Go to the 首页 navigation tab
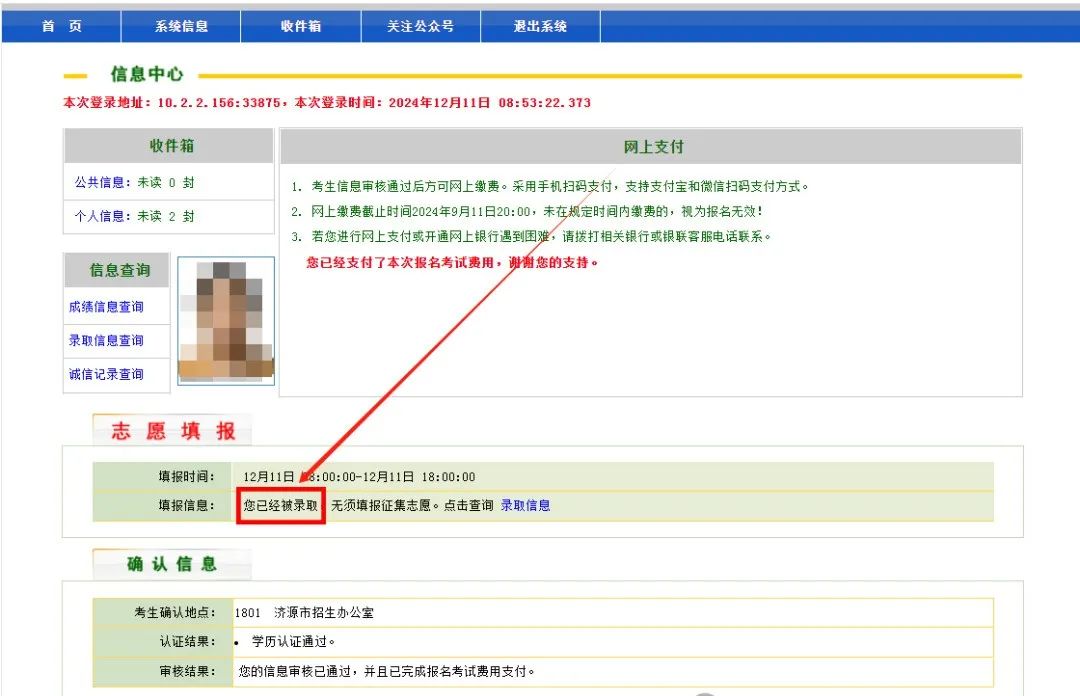This screenshot has width=1080, height=696. pyautogui.click(x=61, y=26)
